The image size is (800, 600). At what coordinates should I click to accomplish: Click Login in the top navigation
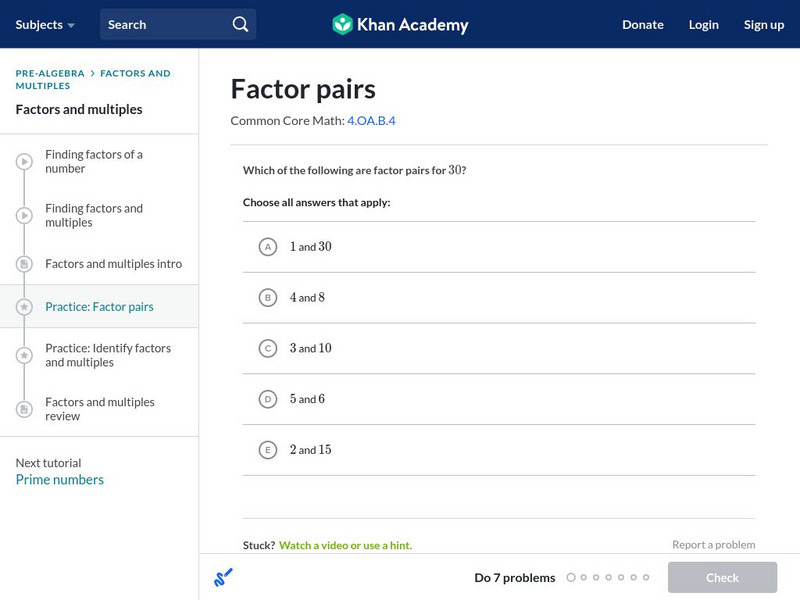pyautogui.click(x=703, y=24)
